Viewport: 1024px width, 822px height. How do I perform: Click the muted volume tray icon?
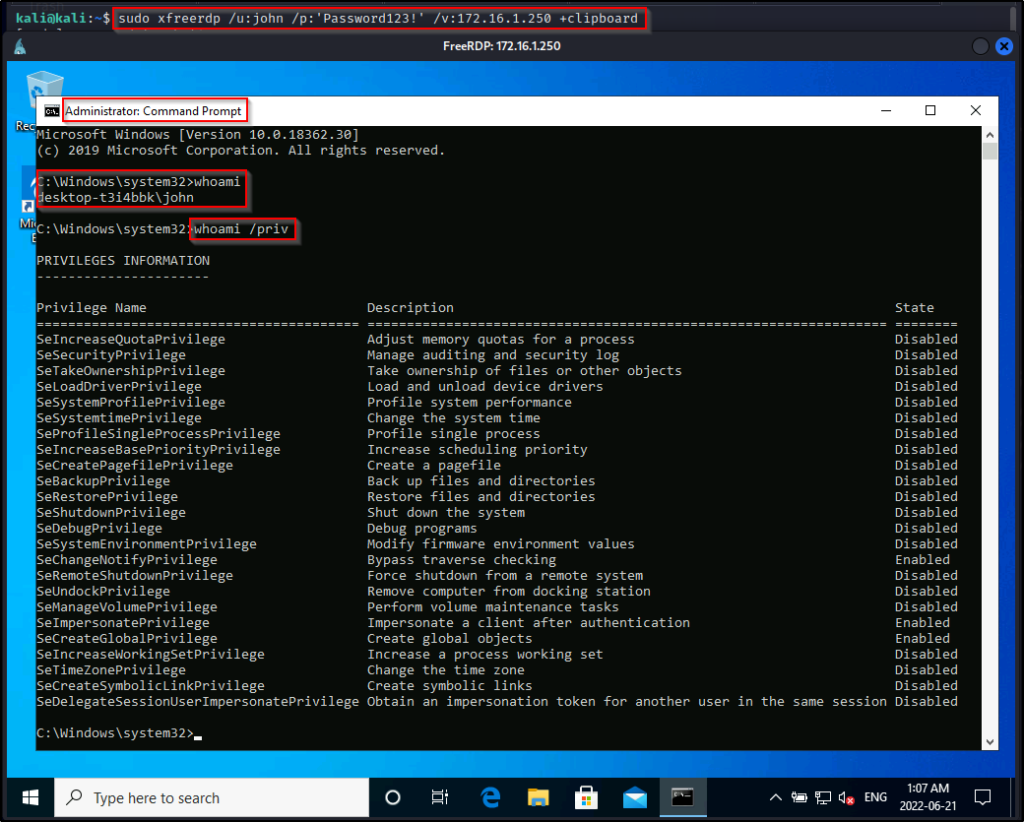(x=846, y=798)
